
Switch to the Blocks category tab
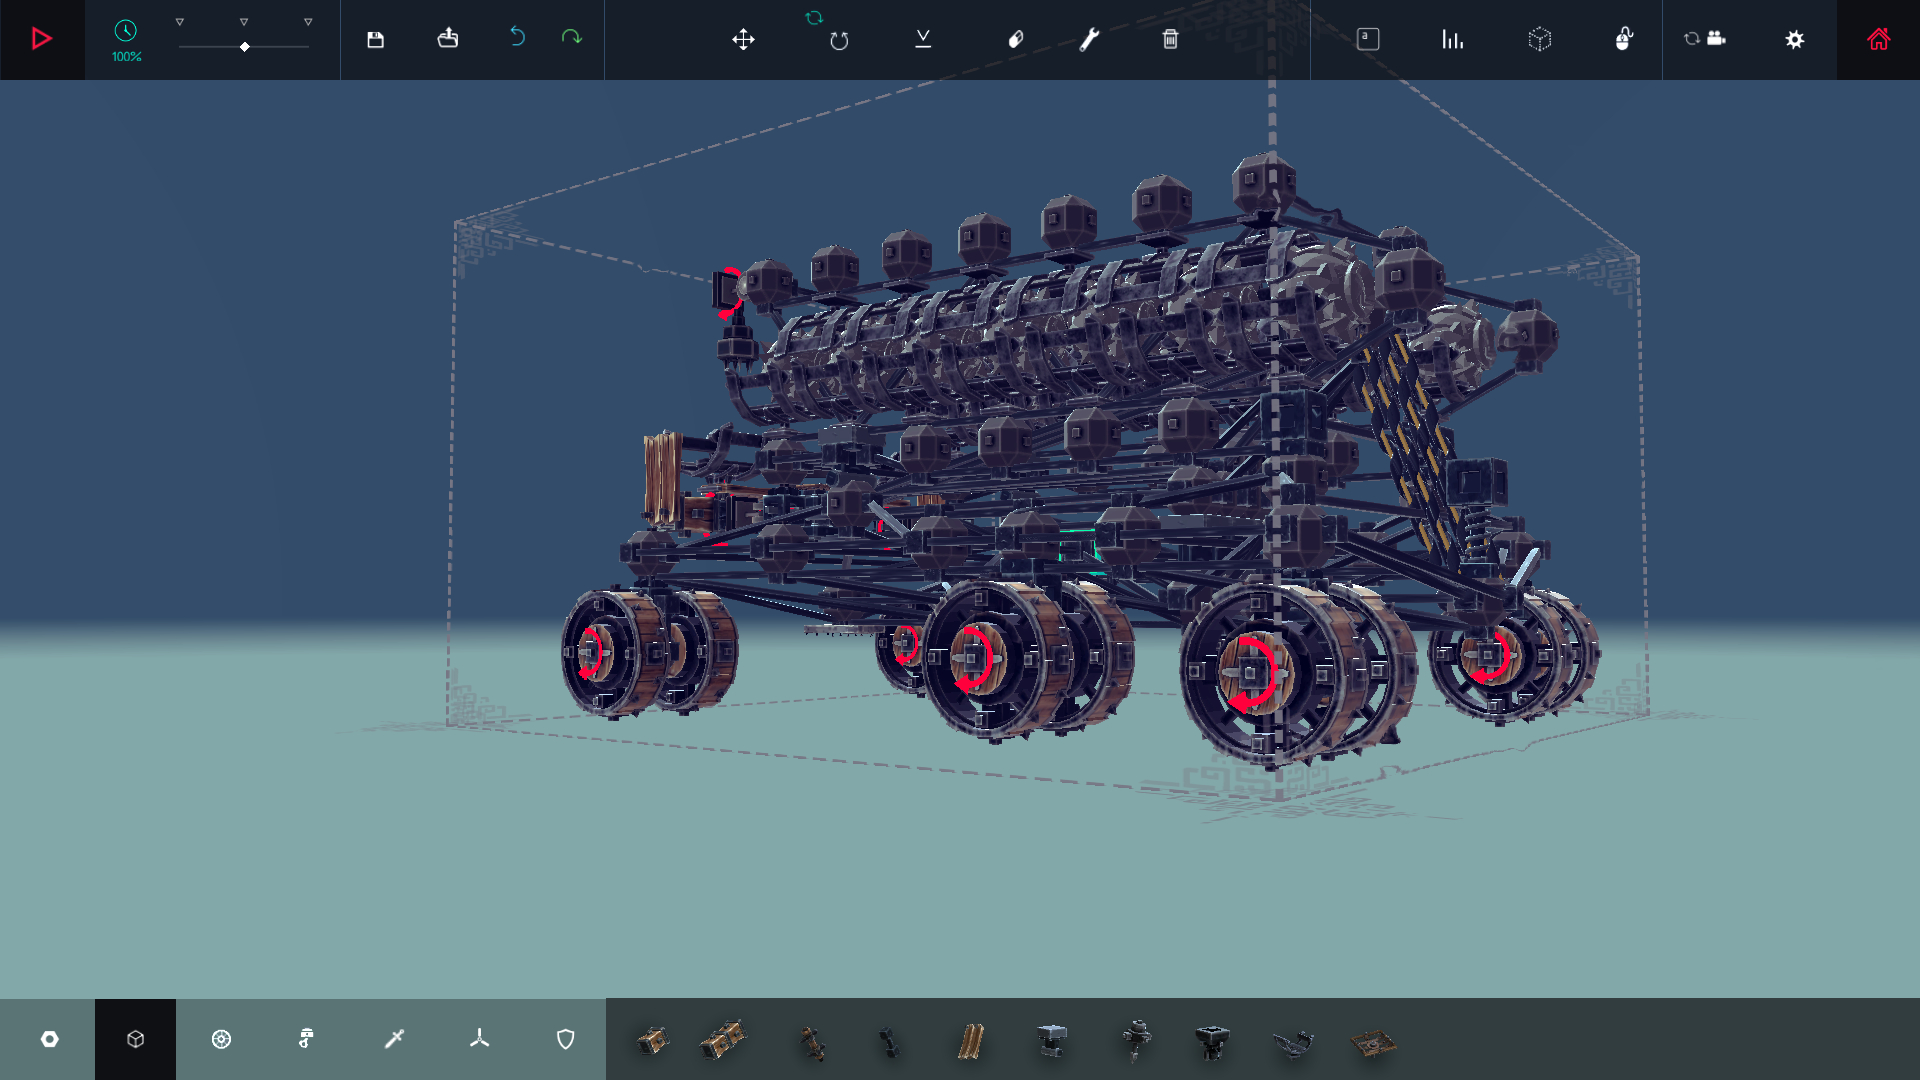pyautogui.click(x=135, y=1039)
